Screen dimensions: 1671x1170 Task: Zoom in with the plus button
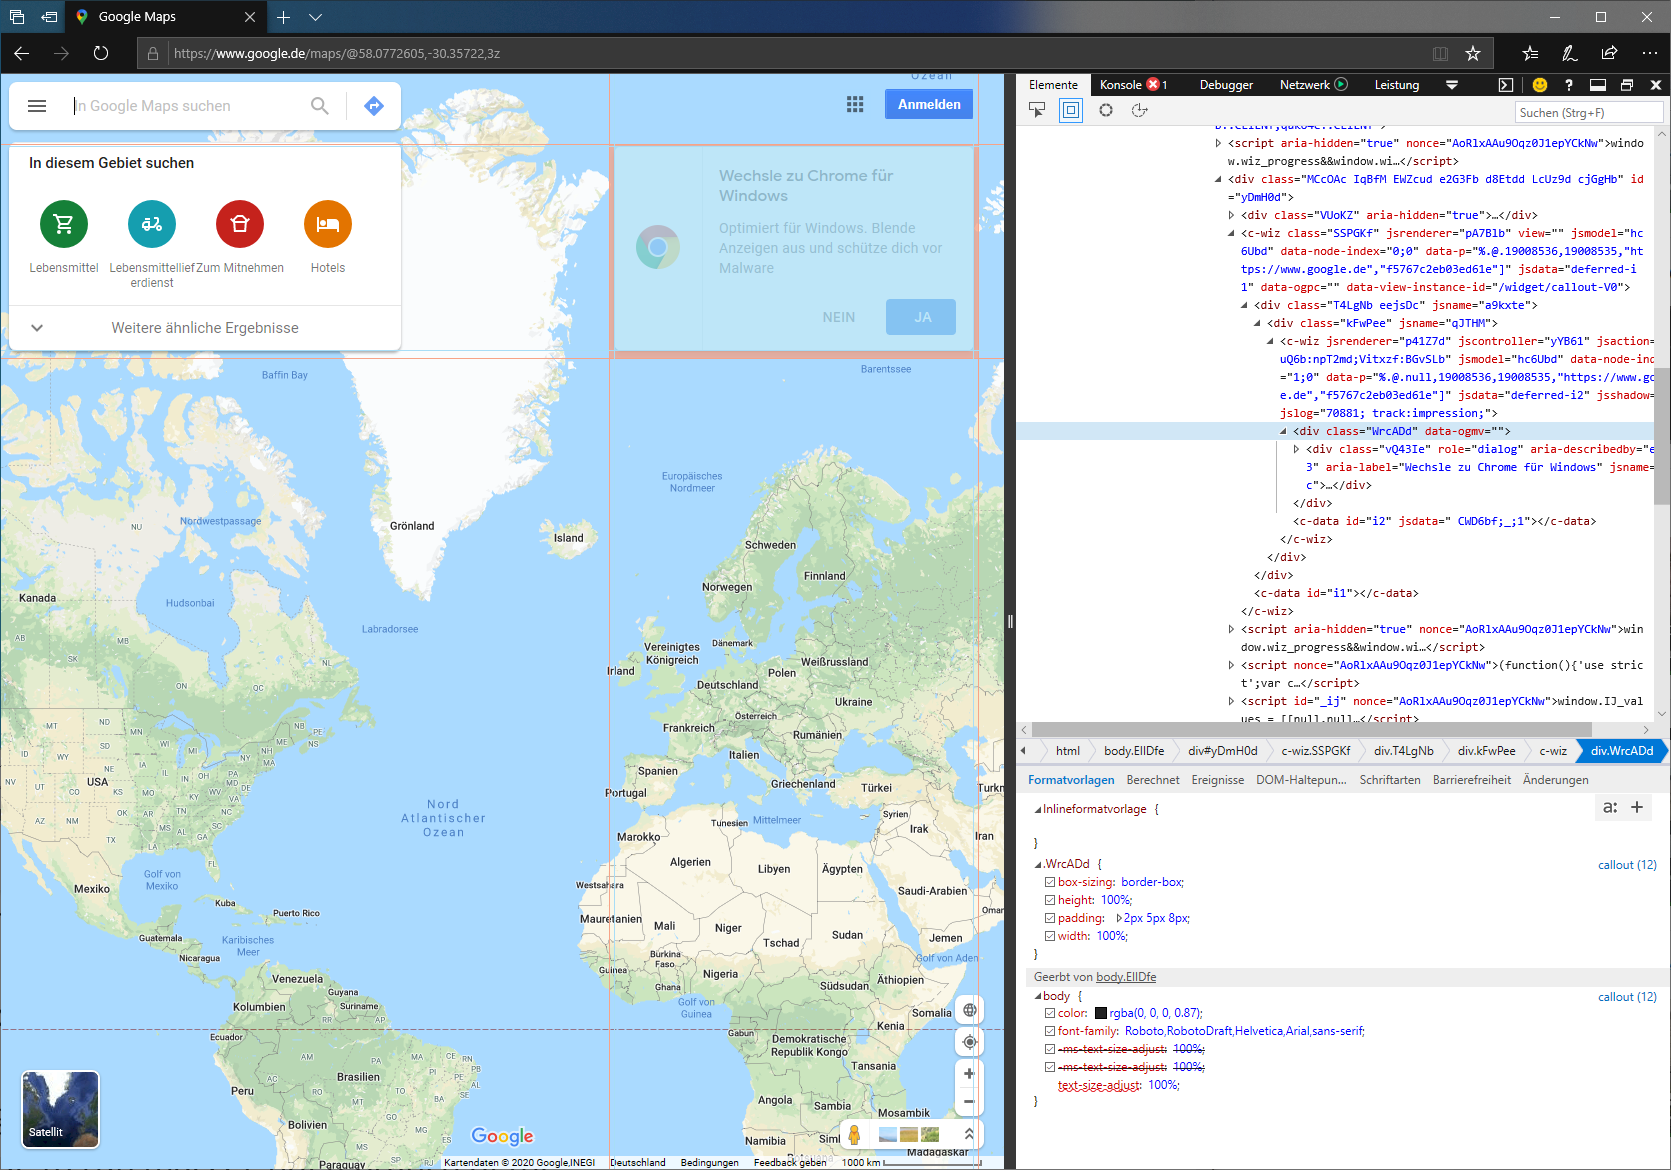pyautogui.click(x=969, y=1074)
